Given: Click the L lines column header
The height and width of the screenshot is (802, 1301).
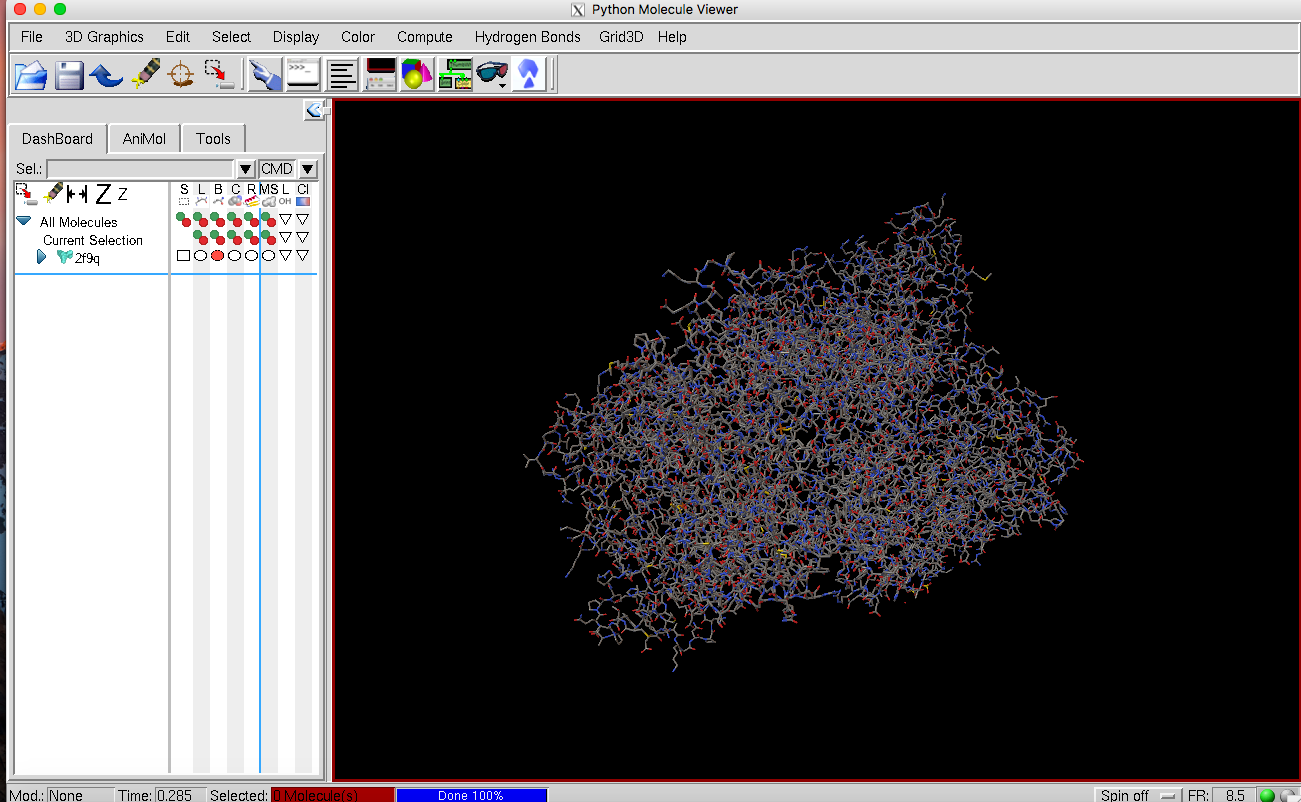Looking at the screenshot, I should tap(201, 194).
